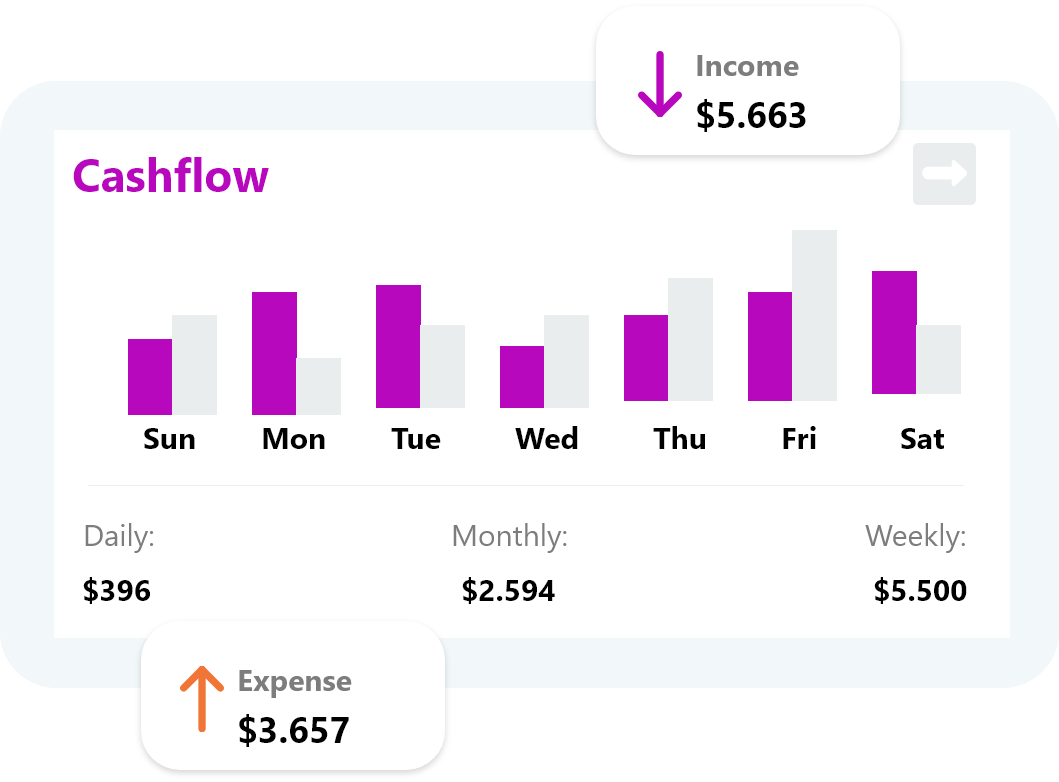This screenshot has width=1059, height=782.
Task: Select the Fri day label
Action: pyautogui.click(x=799, y=439)
